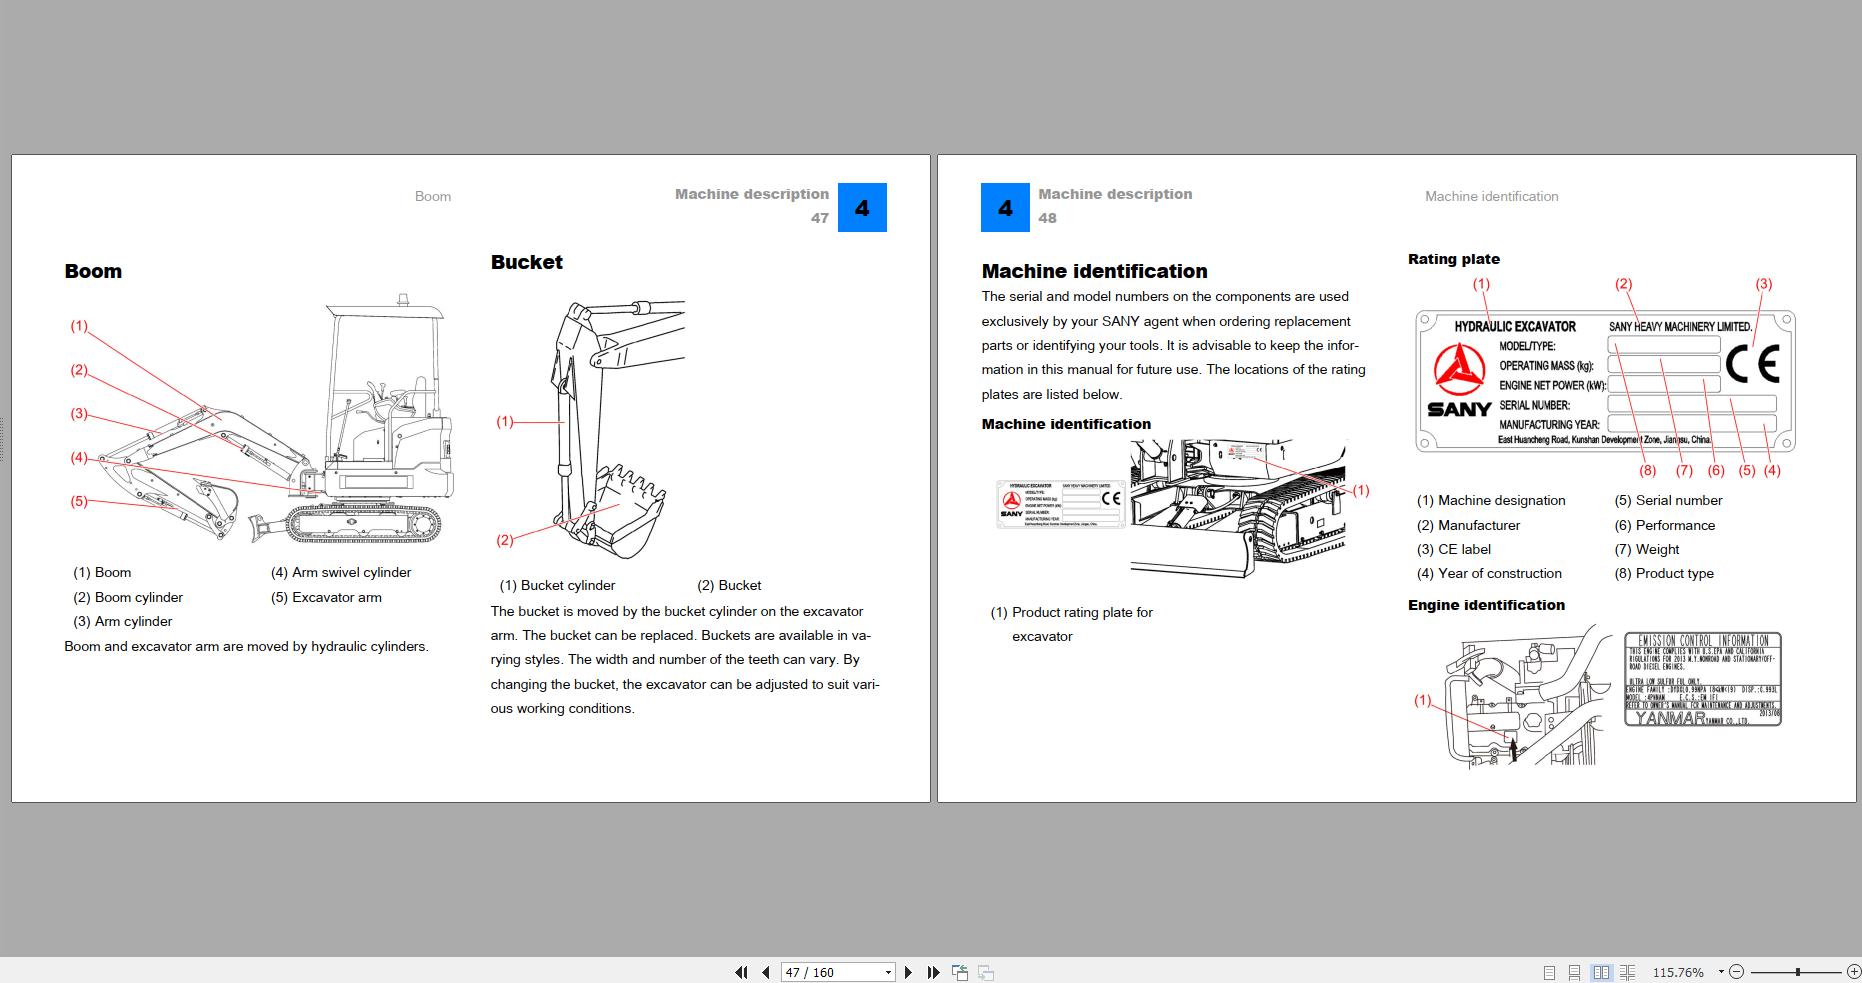This screenshot has width=1862, height=983.
Task: Click the blue chapter 4 box on page 47
Action: click(862, 208)
